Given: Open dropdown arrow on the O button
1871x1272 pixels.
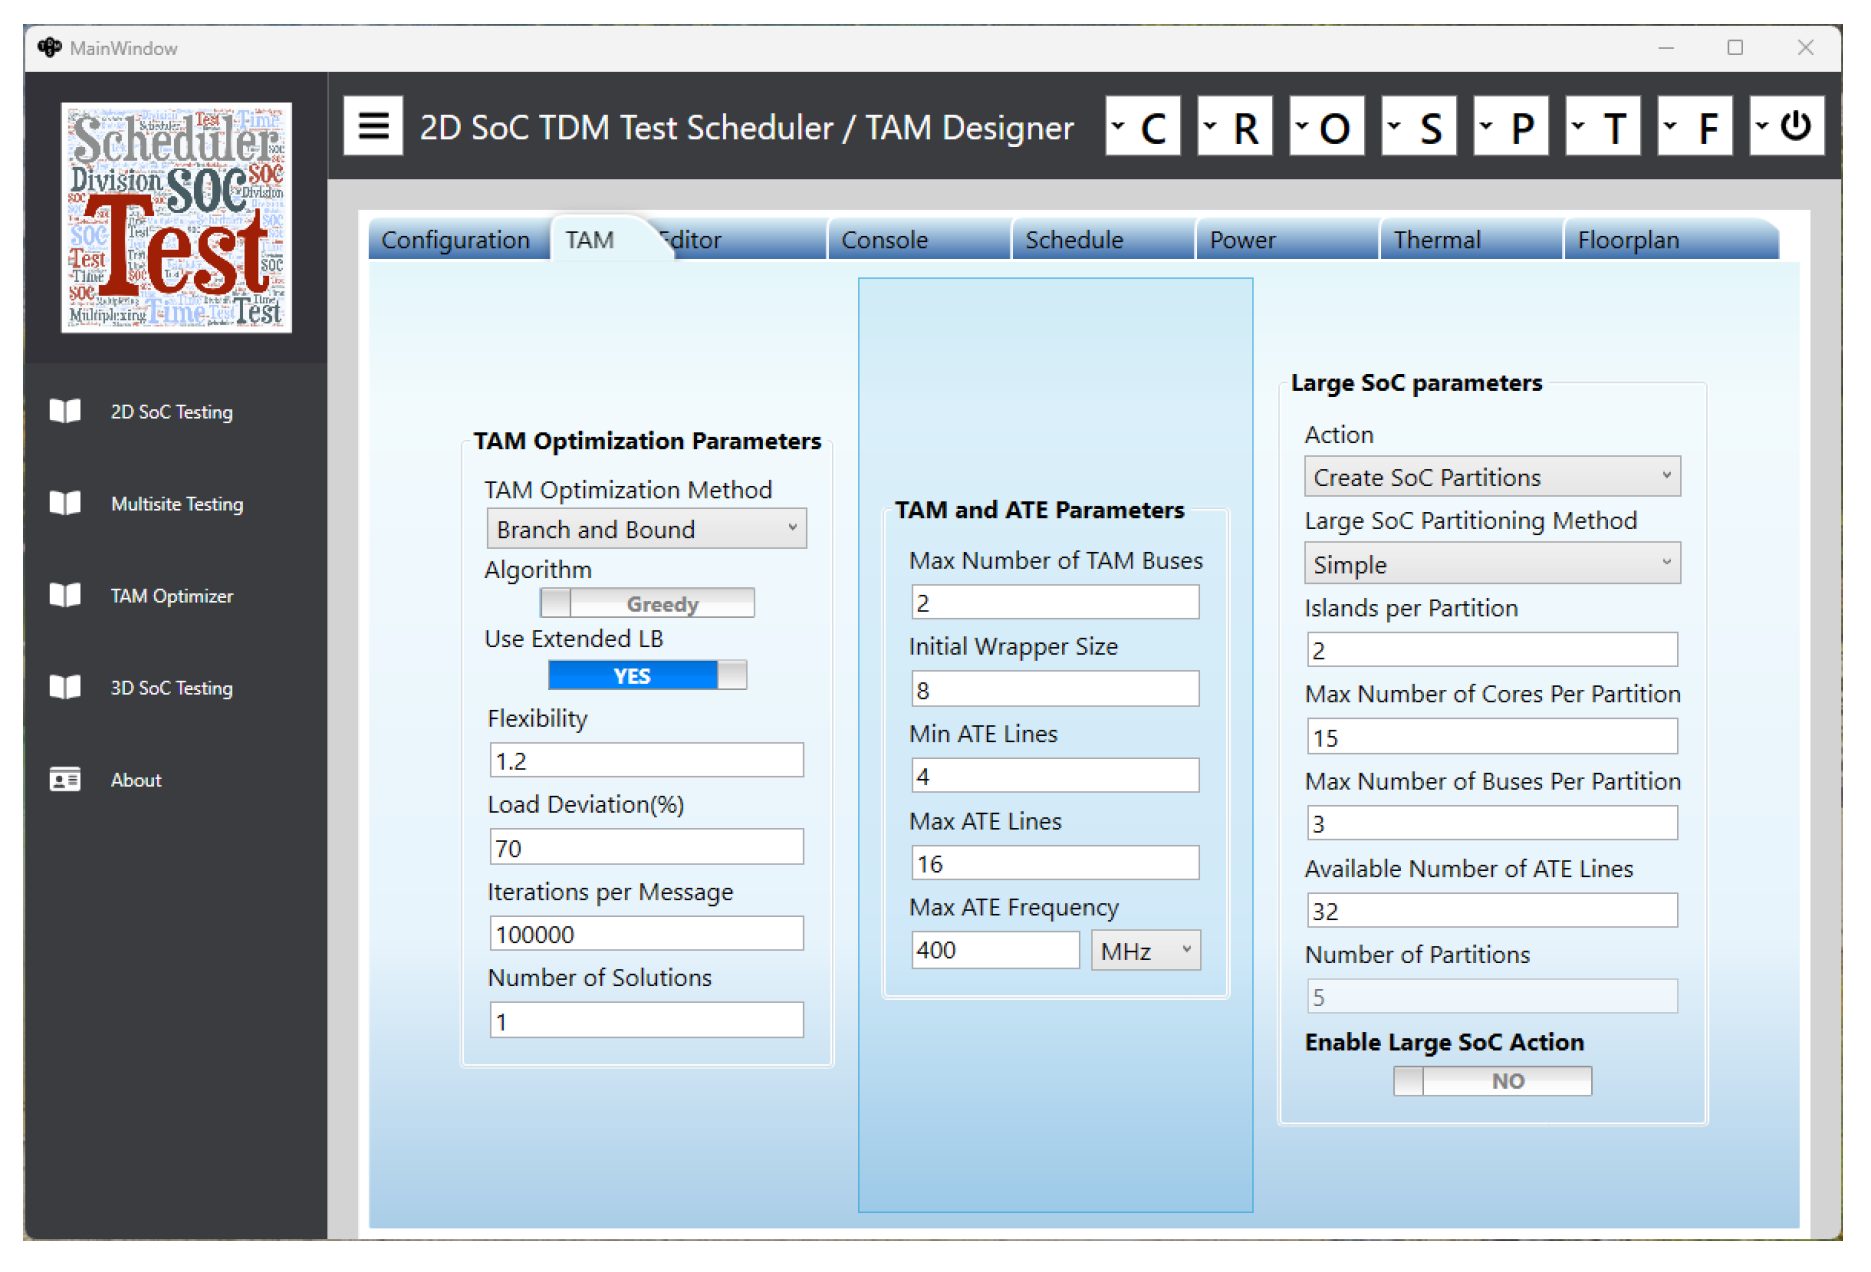Looking at the screenshot, I should tap(1303, 126).
